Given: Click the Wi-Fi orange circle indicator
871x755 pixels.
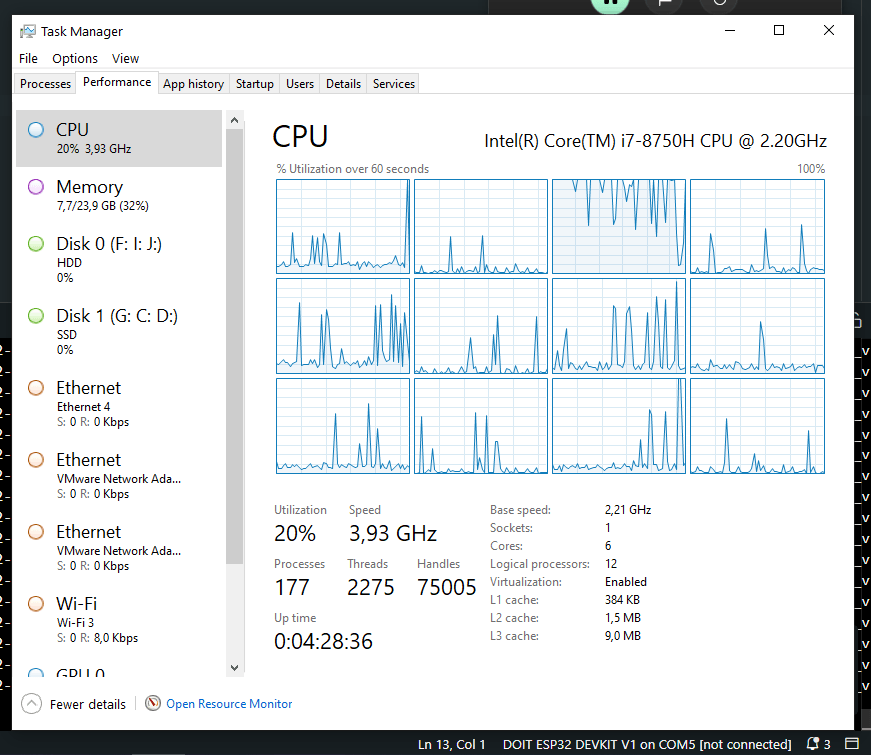Looking at the screenshot, I should pyautogui.click(x=36, y=604).
